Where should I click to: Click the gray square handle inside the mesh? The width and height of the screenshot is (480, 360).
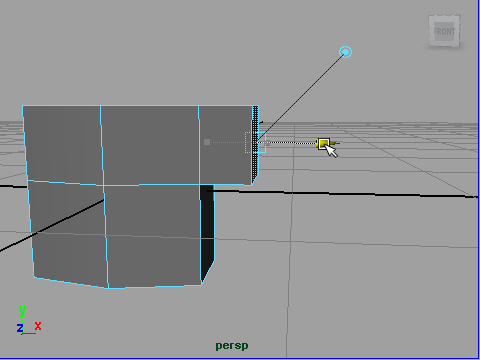(207, 142)
